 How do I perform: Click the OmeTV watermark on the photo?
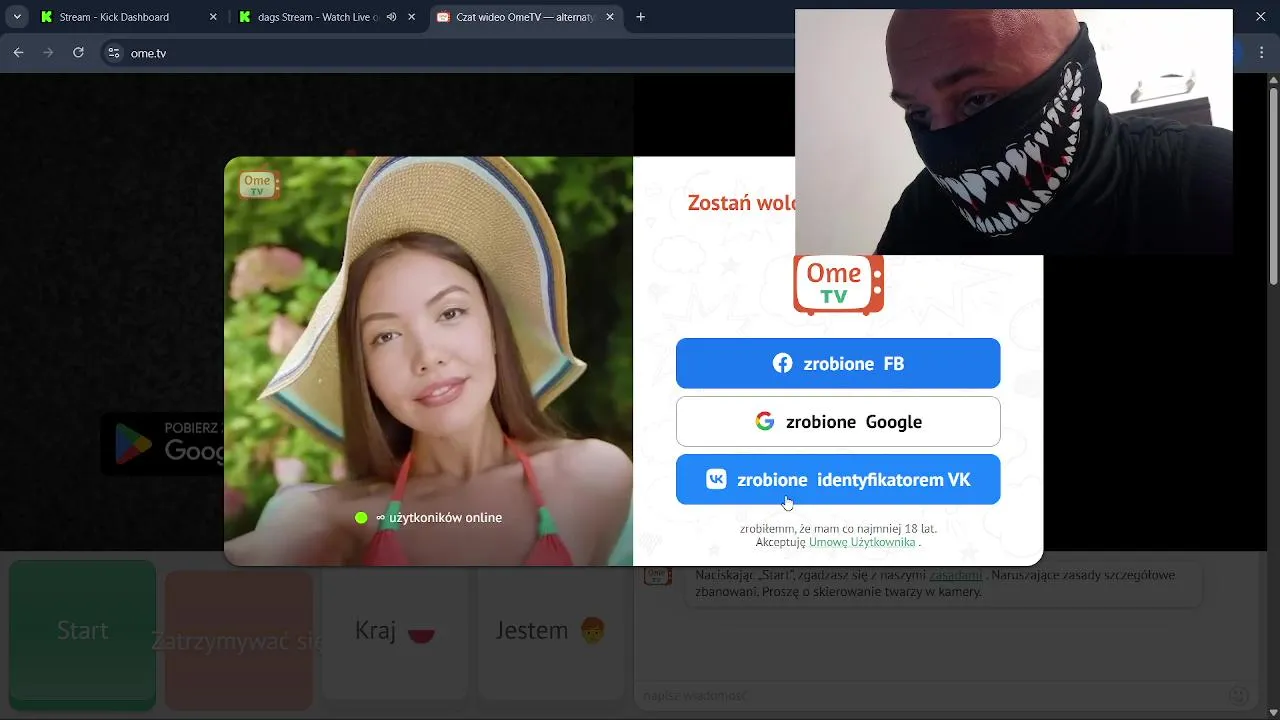tap(258, 185)
